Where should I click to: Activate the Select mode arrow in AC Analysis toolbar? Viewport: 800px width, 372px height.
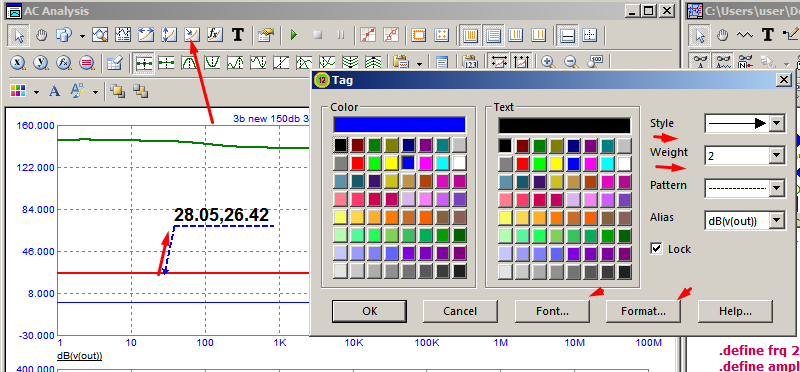(x=18, y=35)
